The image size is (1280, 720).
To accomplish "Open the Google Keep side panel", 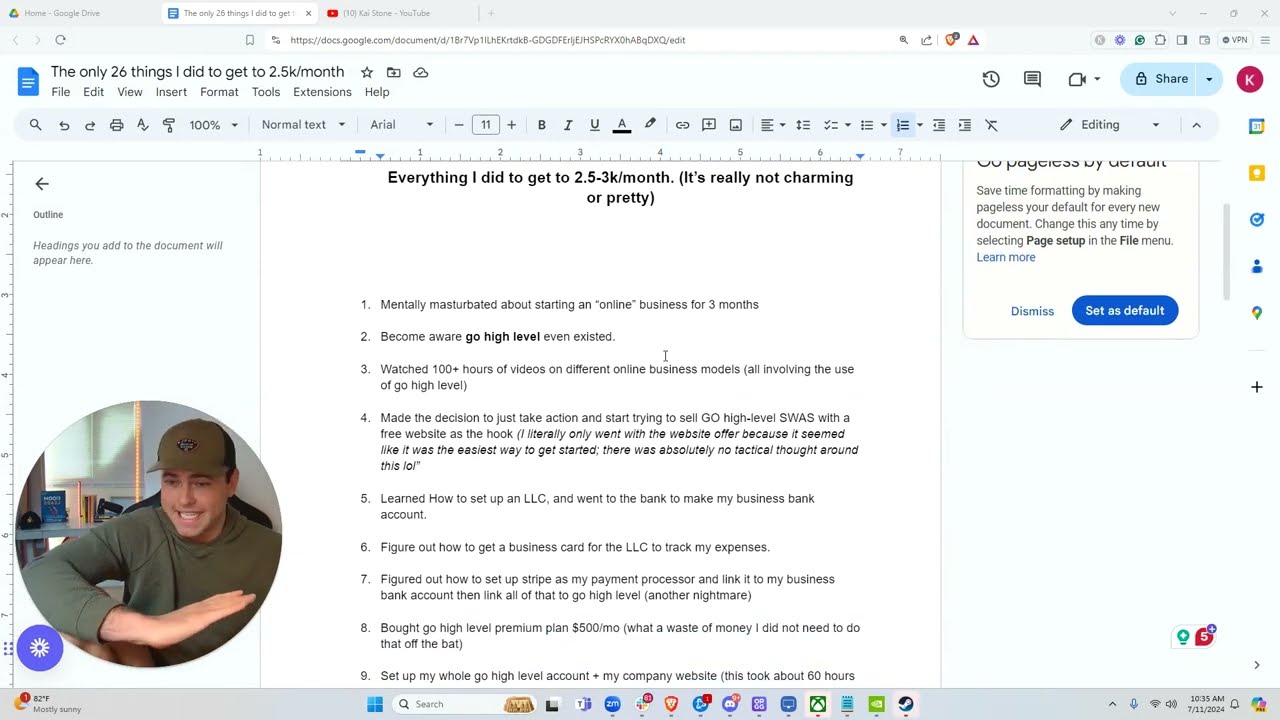I will [1257, 173].
